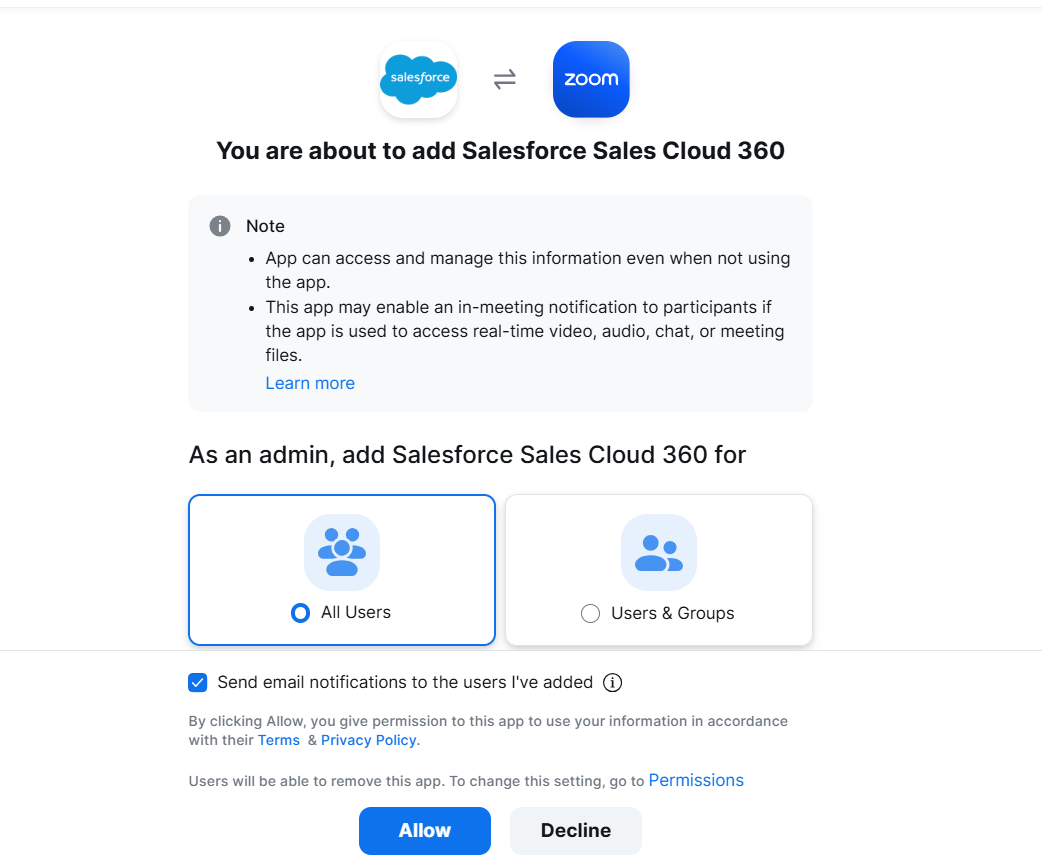This screenshot has width=1042, height=865.
Task: Click the Salesforce cloud logo
Action: (418, 79)
